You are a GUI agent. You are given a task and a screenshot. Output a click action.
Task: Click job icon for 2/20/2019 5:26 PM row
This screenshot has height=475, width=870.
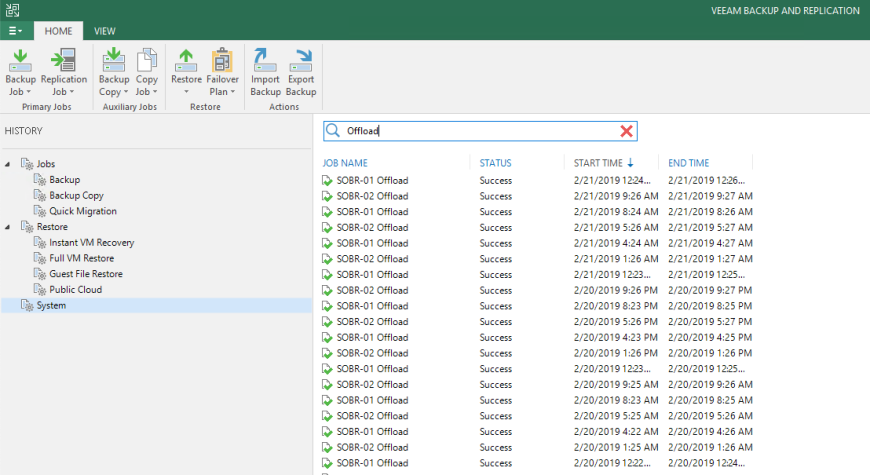coord(327,322)
